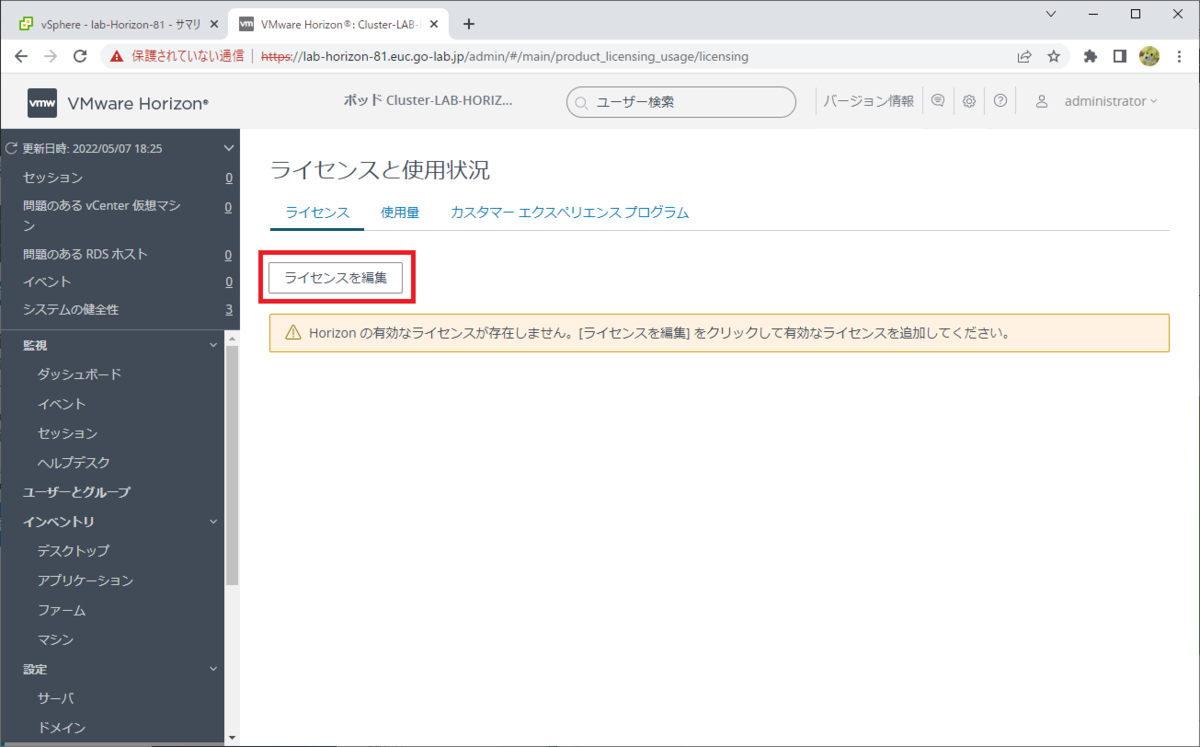1200x747 pixels.
Task: Open the カスタマー エクスペリエンス プログラム tab
Action: tap(569, 212)
